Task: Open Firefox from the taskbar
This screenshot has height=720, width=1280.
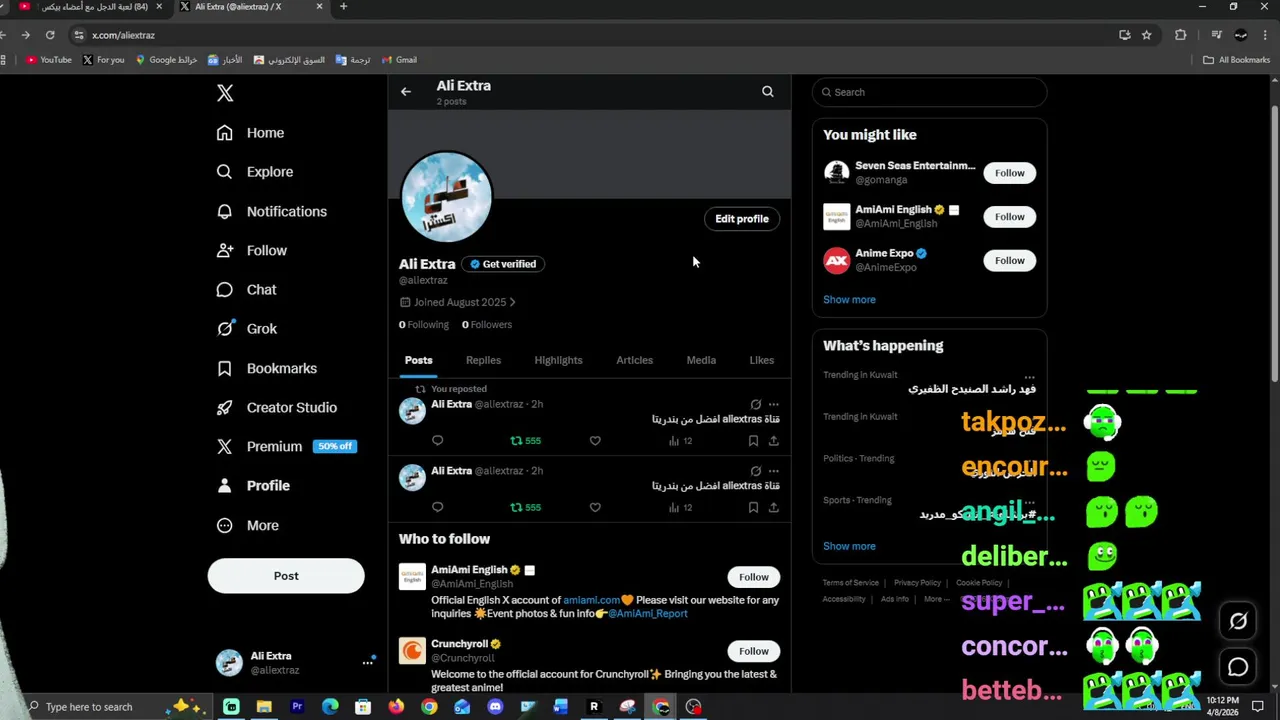Action: (x=396, y=707)
